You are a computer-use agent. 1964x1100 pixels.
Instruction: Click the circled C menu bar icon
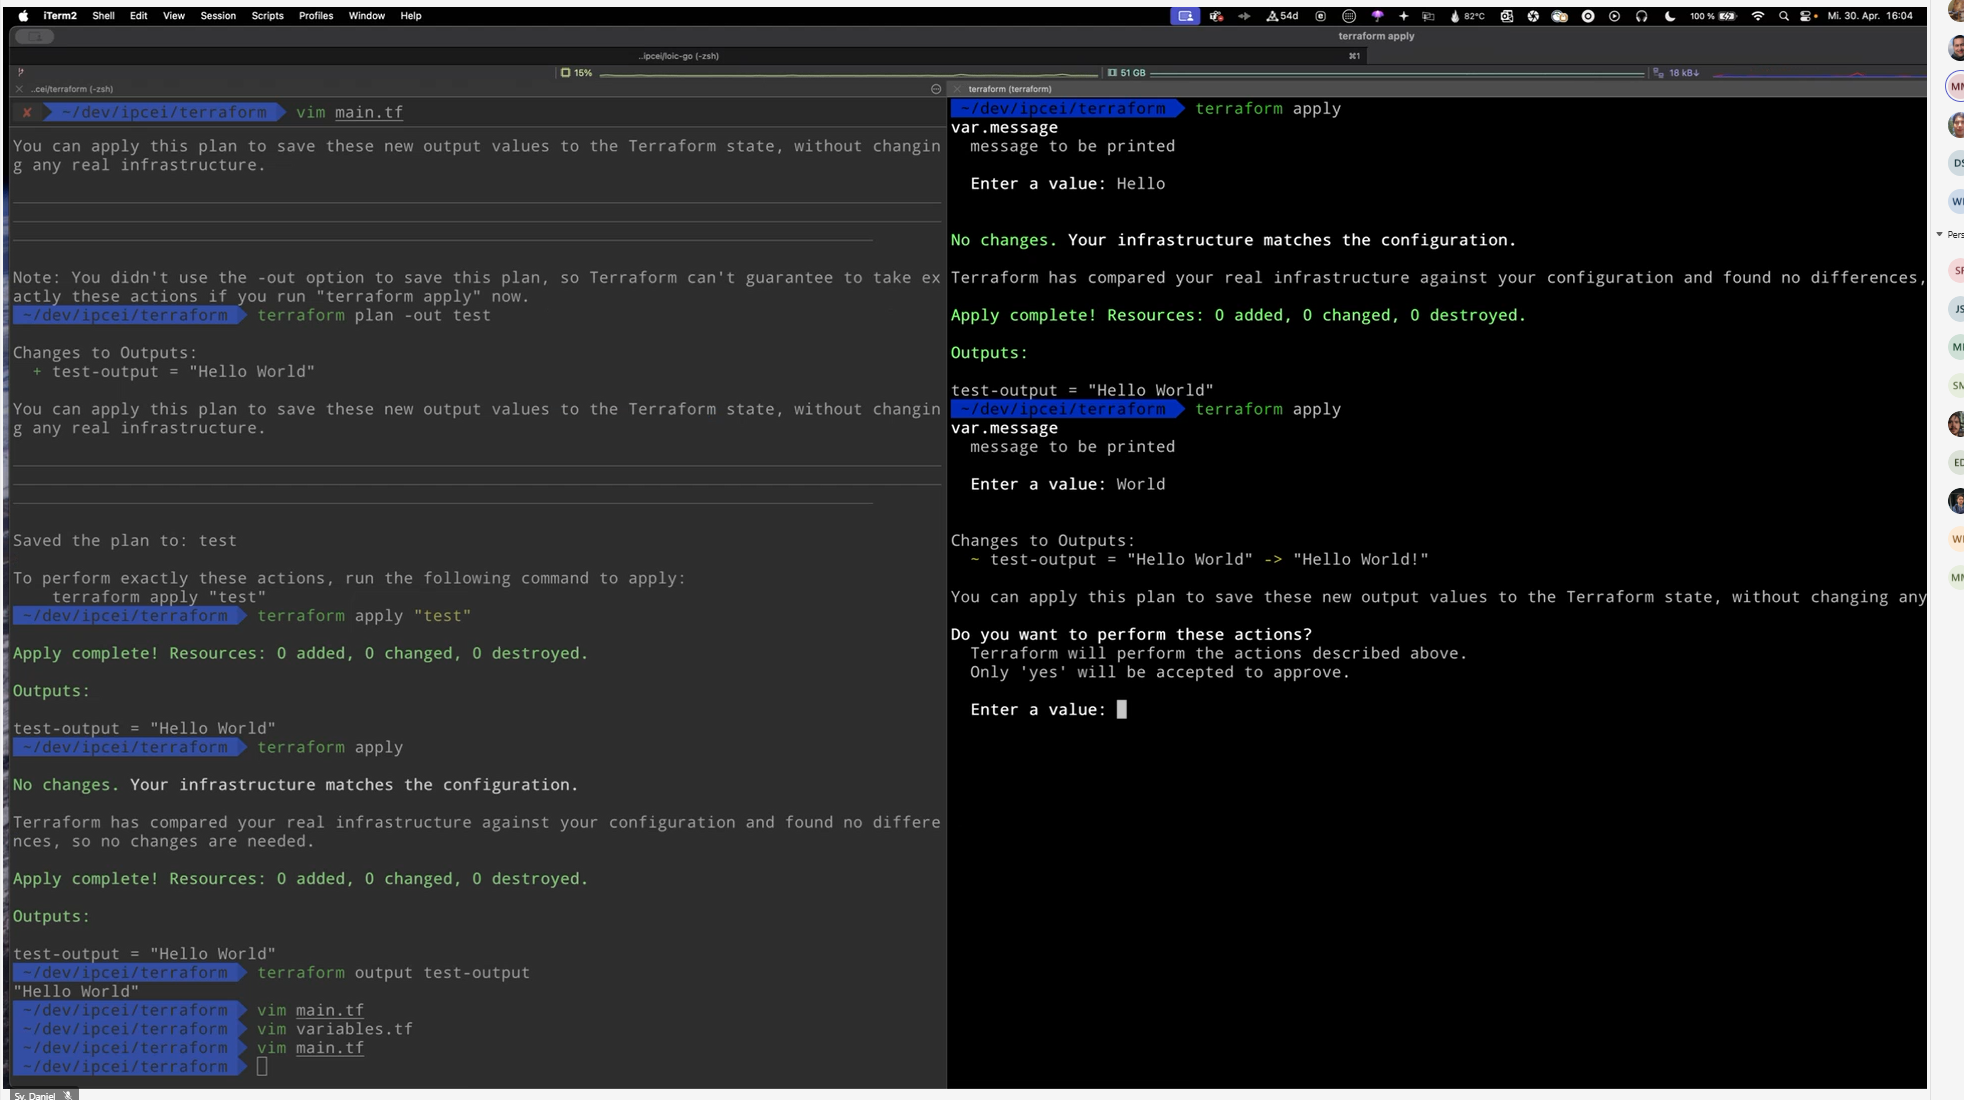[x=1320, y=16]
